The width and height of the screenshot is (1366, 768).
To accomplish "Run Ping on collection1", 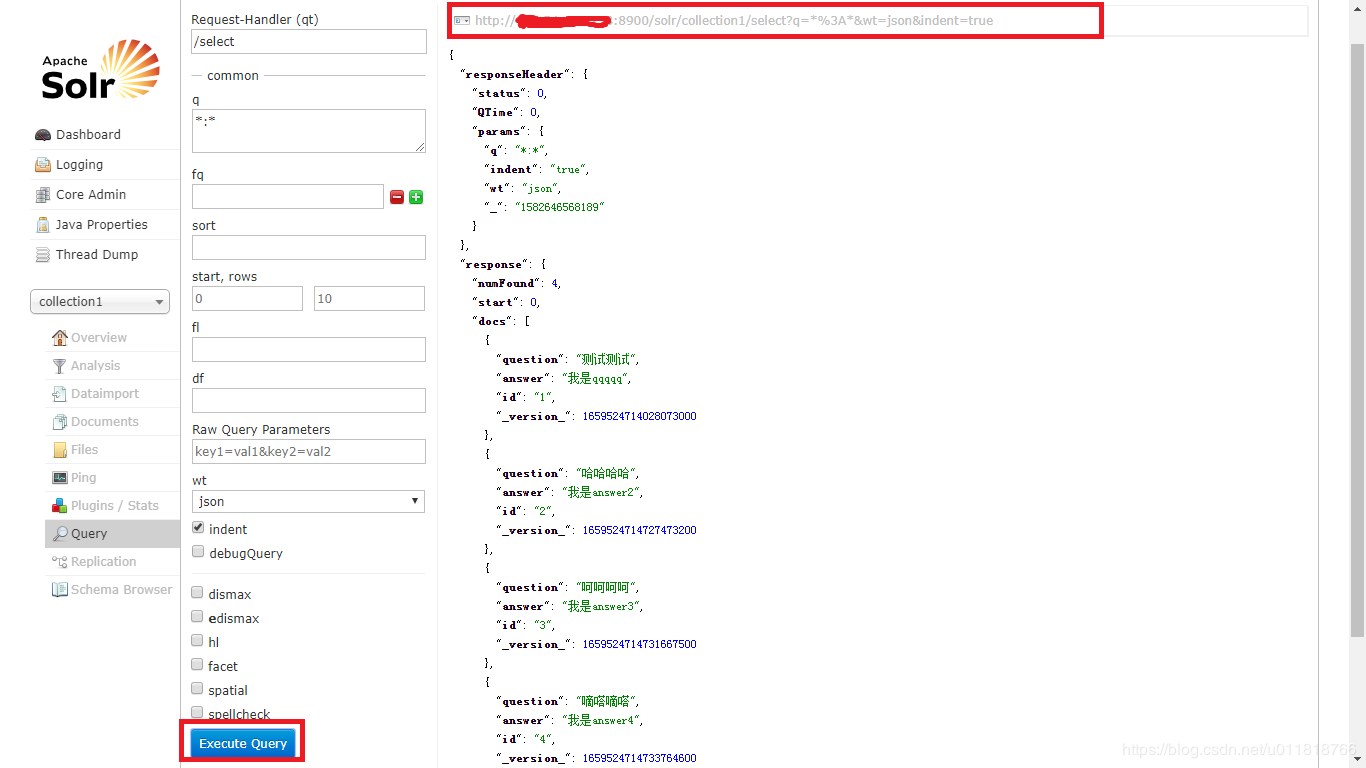I will click(83, 478).
